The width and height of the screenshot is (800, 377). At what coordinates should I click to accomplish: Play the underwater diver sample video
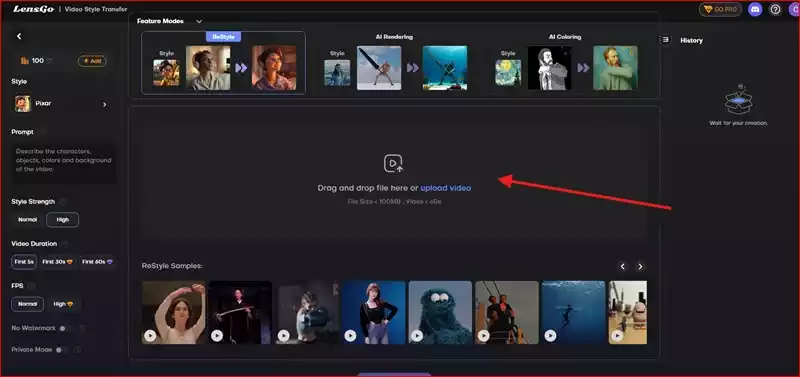click(x=550, y=335)
